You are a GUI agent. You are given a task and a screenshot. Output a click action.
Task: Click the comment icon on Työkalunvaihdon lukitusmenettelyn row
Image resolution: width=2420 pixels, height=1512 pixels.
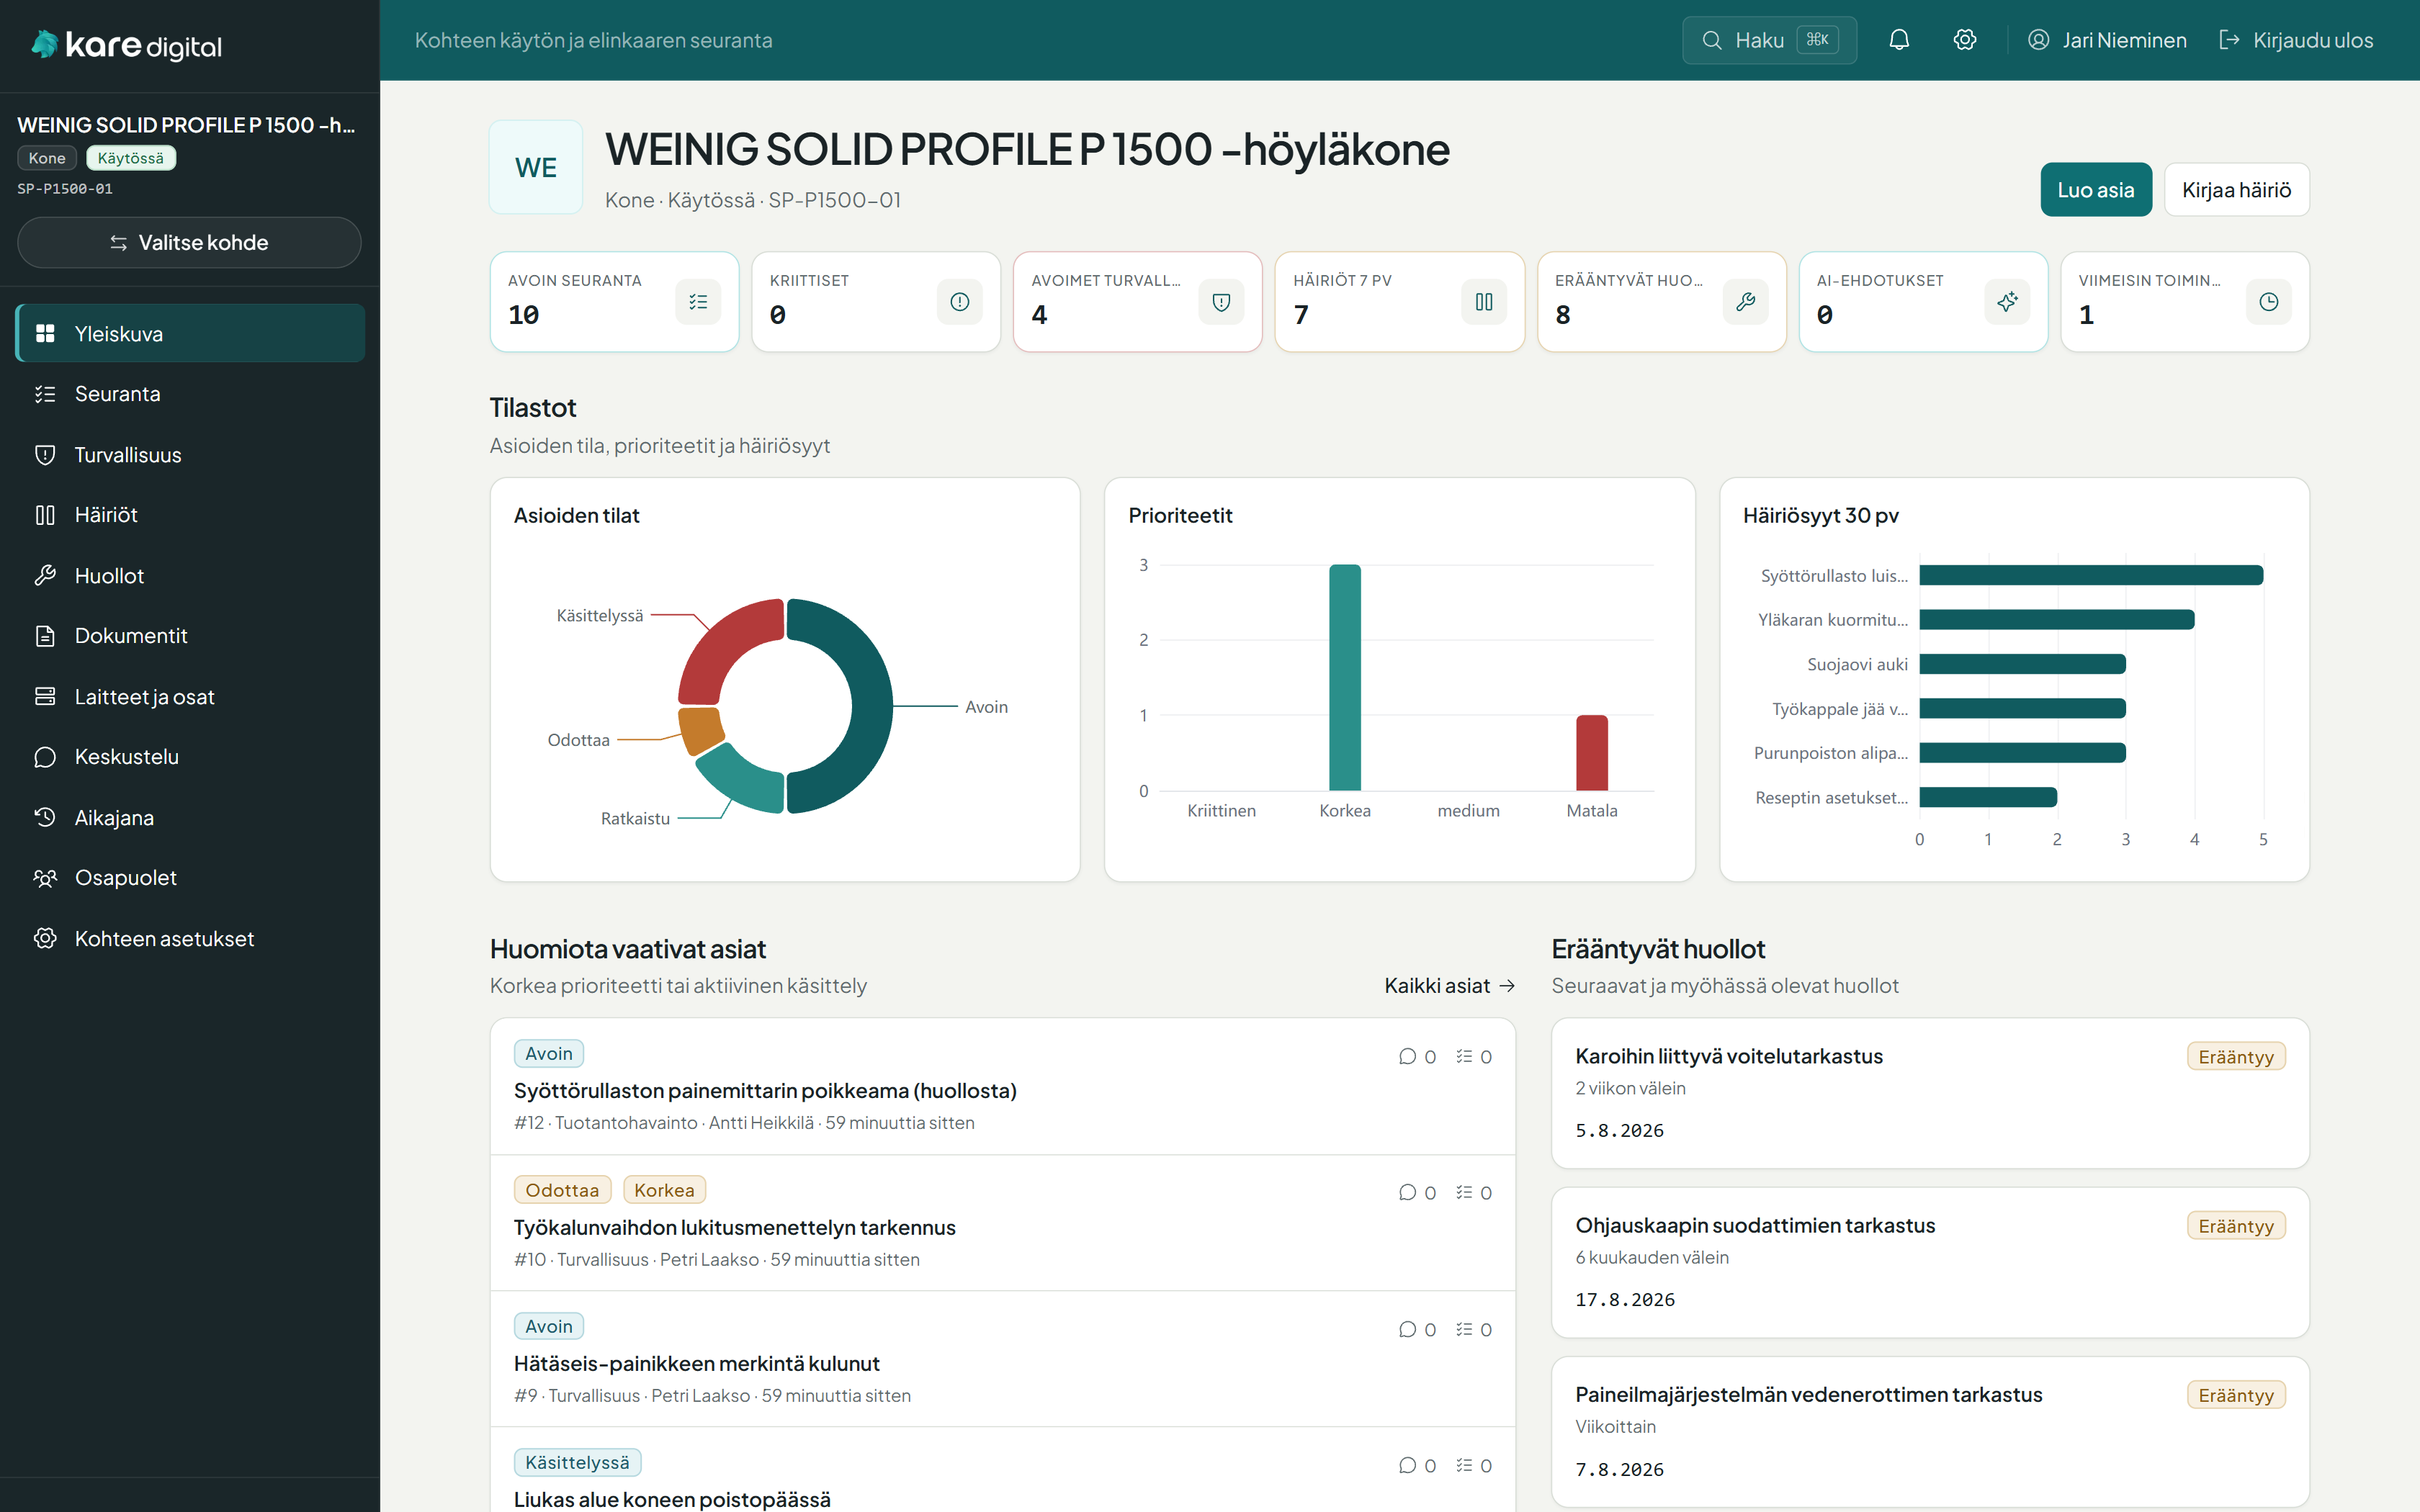coord(1408,1193)
